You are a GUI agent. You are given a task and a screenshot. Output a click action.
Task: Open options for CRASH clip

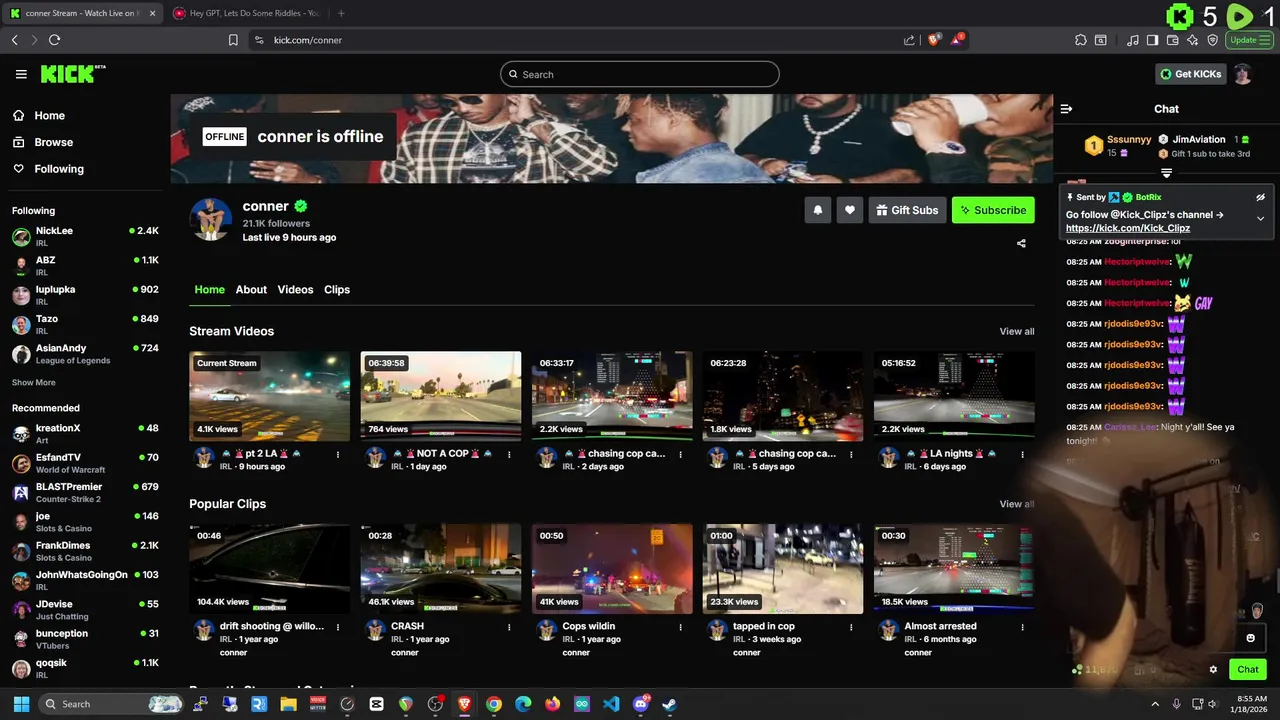point(509,627)
